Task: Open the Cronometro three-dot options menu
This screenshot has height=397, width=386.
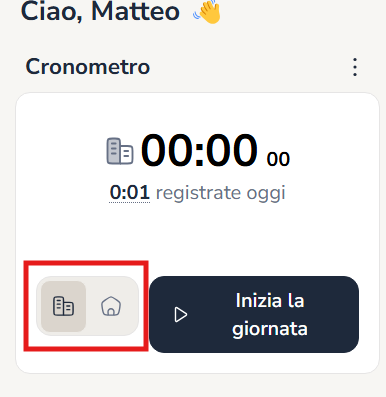Action: (x=355, y=67)
